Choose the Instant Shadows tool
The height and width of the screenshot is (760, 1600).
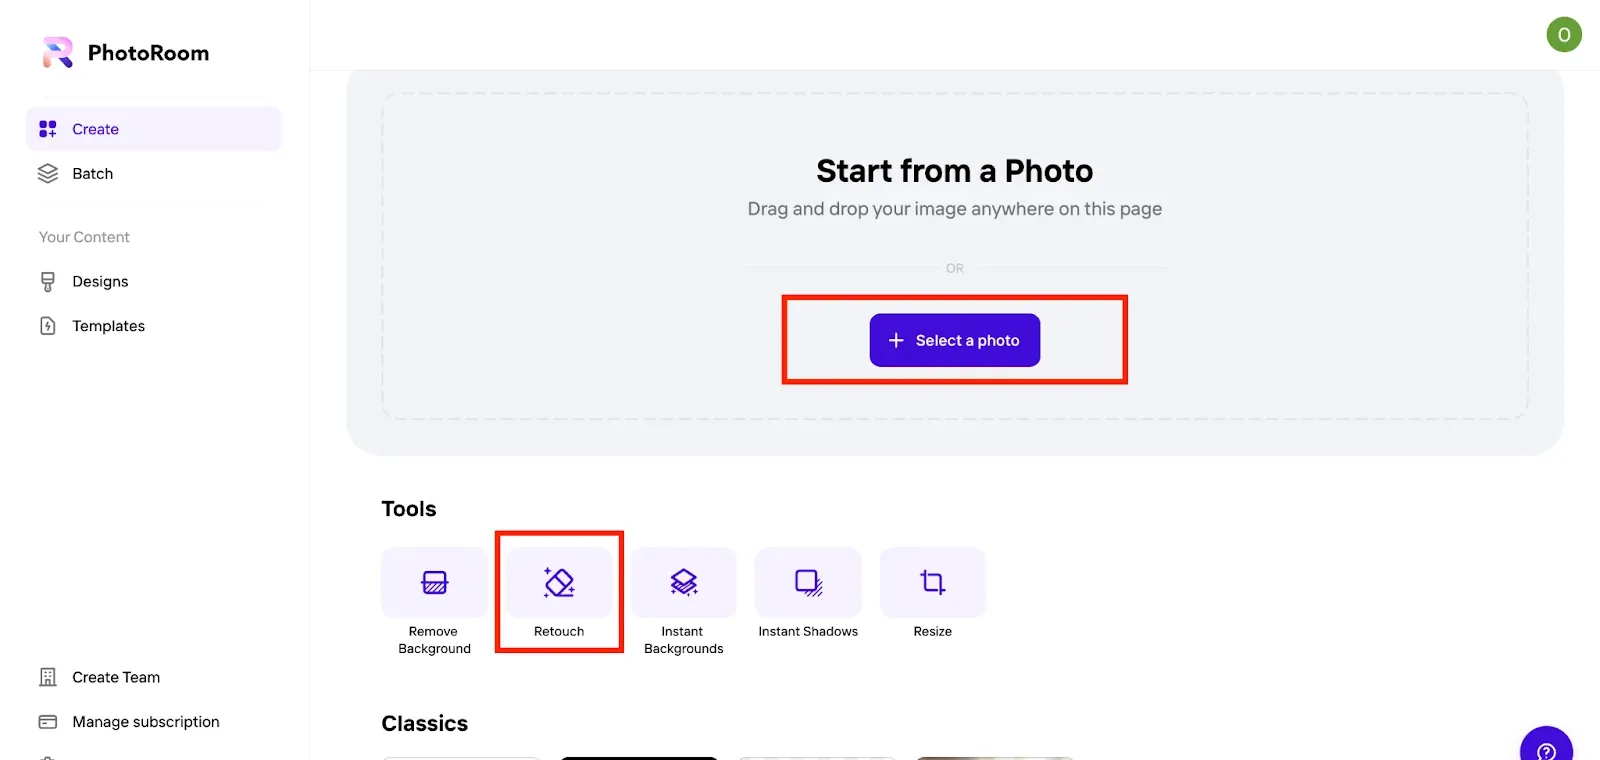[808, 582]
